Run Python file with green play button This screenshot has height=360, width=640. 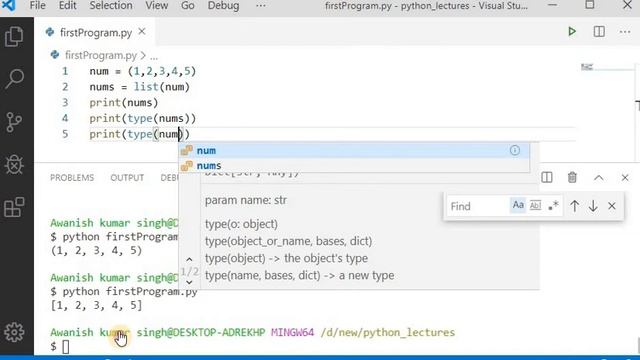[572, 31]
